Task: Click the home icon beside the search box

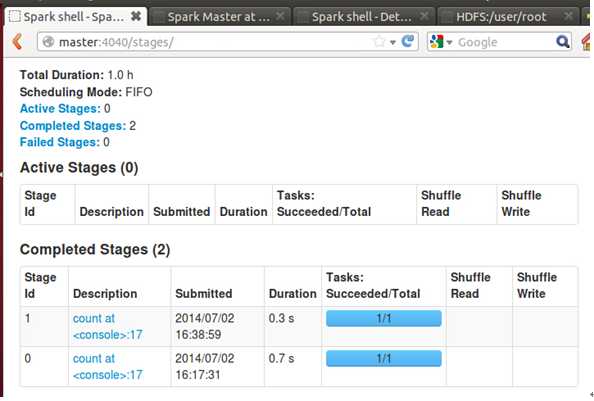Action: point(587,42)
